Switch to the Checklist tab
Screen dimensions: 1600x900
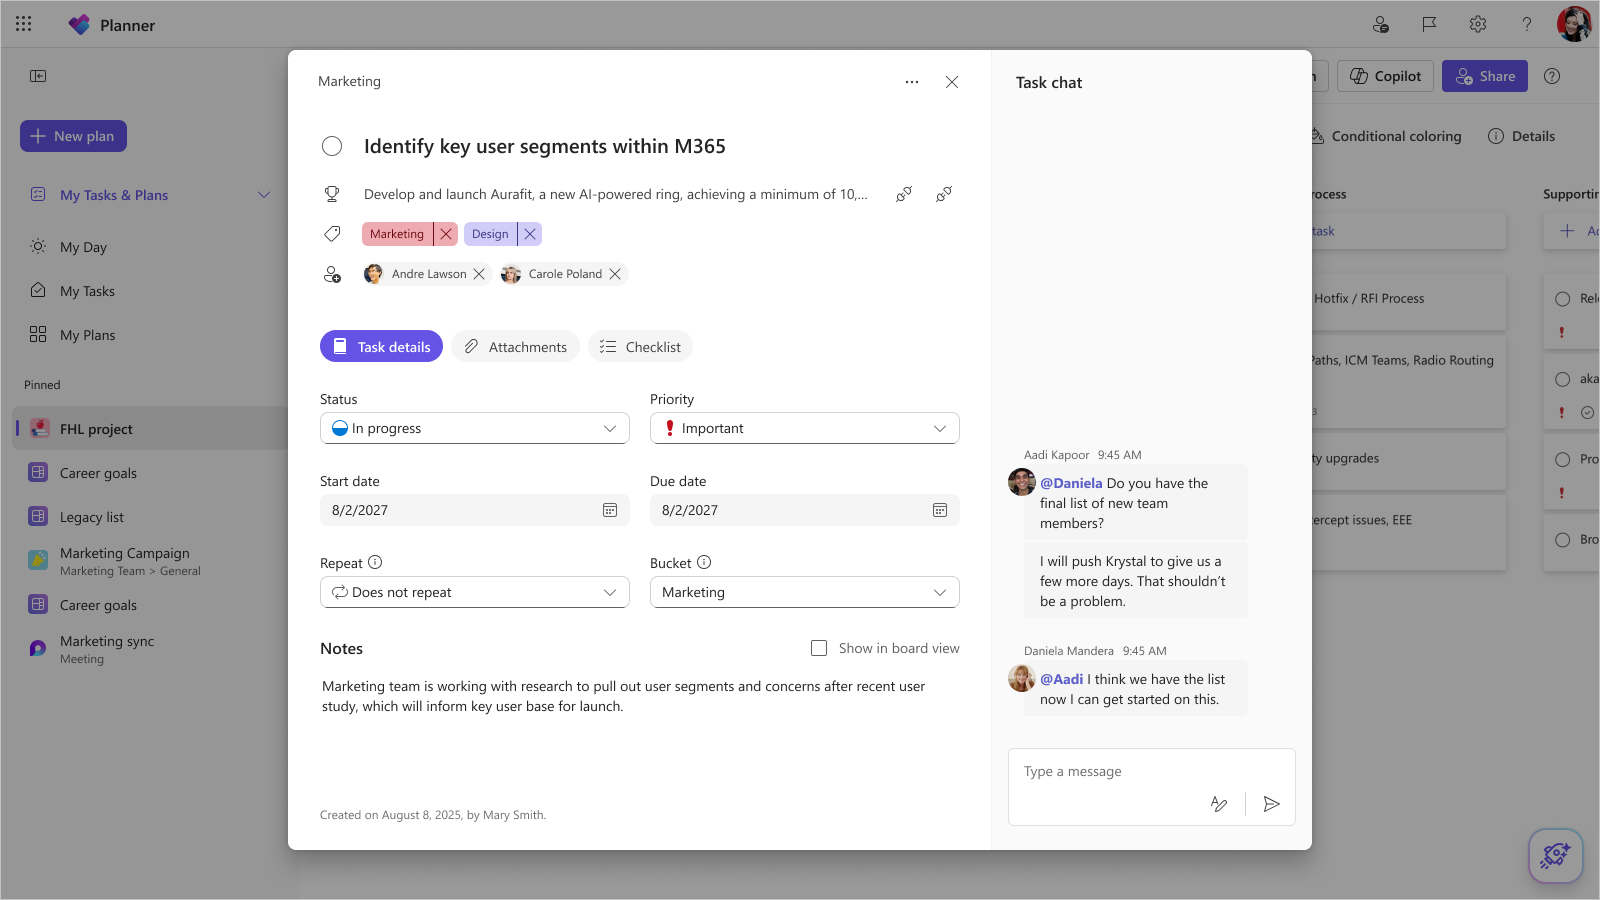(640, 346)
